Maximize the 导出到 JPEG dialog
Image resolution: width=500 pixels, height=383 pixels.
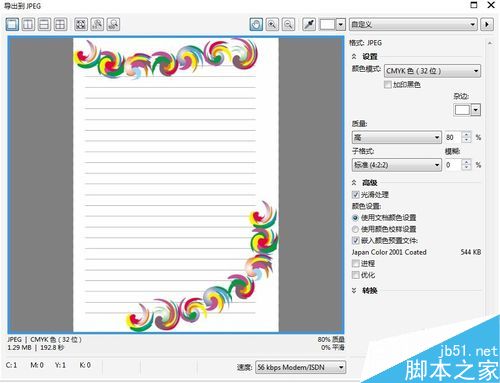click(x=474, y=5)
